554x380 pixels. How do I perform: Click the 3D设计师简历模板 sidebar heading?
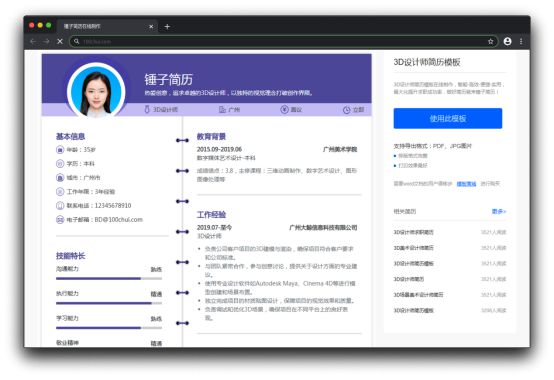coord(427,62)
